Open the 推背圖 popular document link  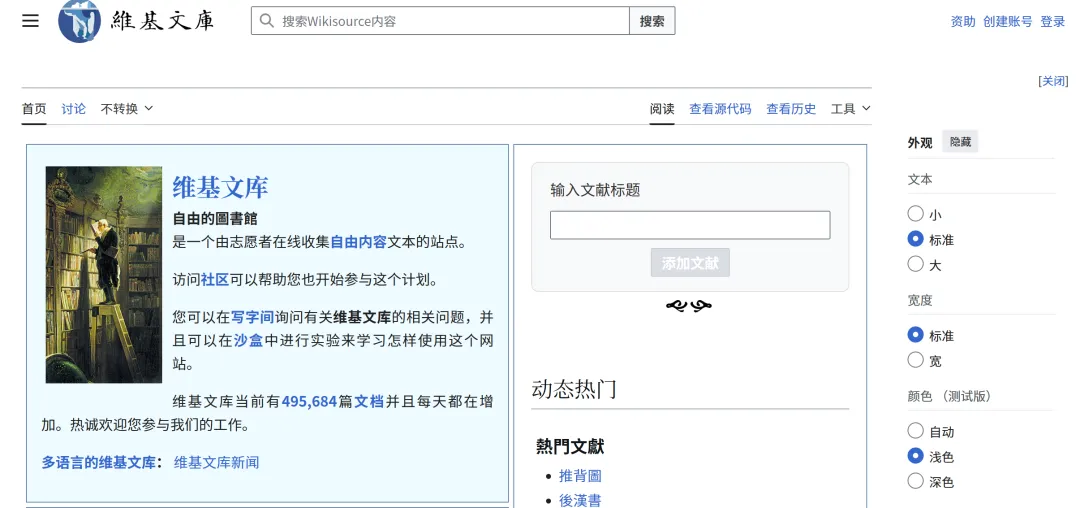tap(580, 476)
